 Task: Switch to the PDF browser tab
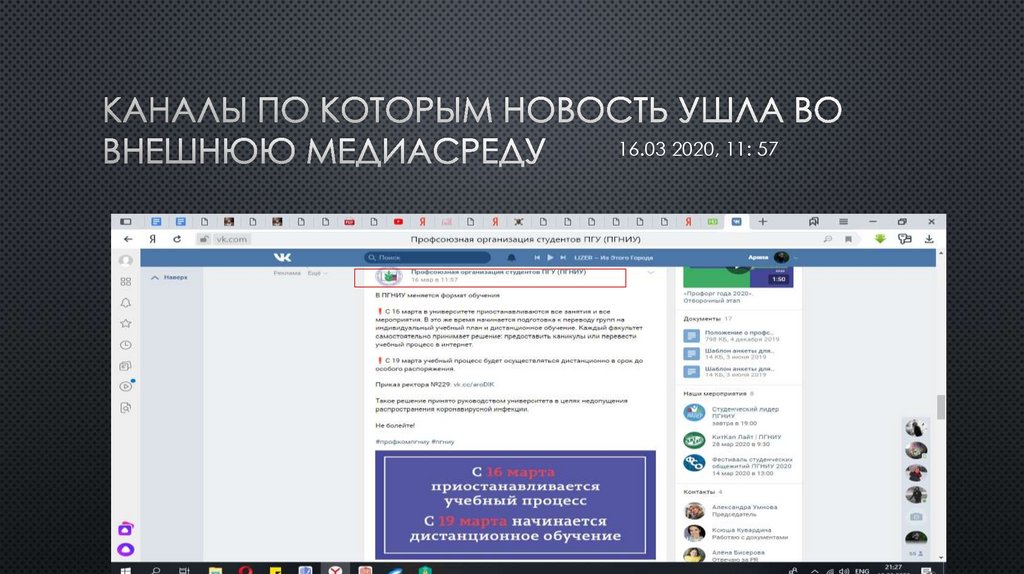tap(349, 222)
